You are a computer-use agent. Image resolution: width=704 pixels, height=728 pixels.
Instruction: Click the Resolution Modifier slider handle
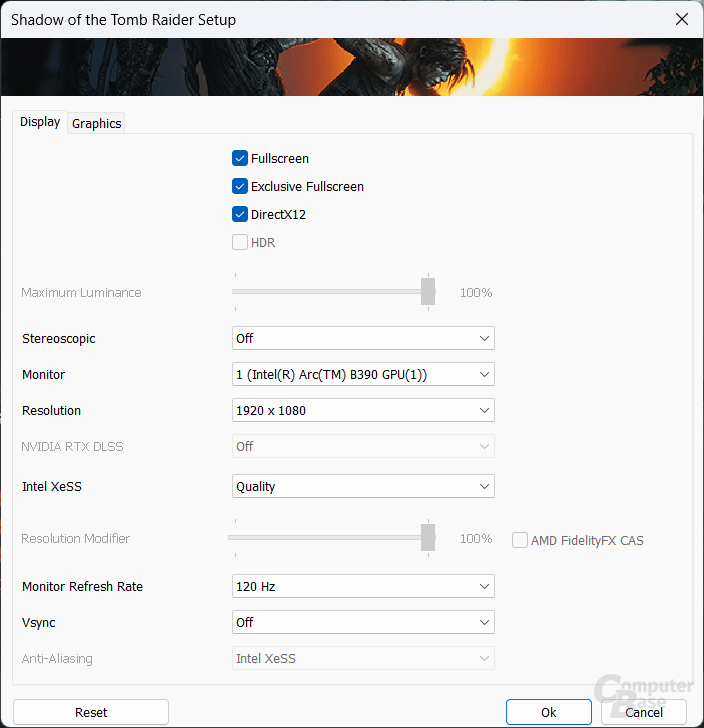[x=428, y=538]
